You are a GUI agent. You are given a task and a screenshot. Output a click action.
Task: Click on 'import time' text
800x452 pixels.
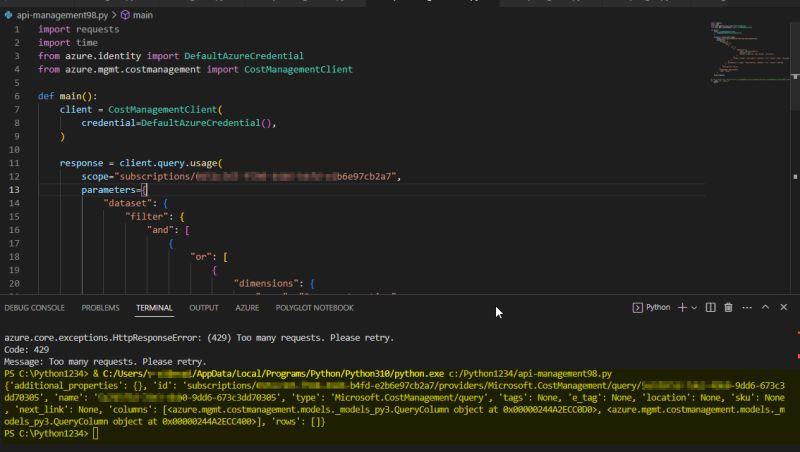point(68,42)
